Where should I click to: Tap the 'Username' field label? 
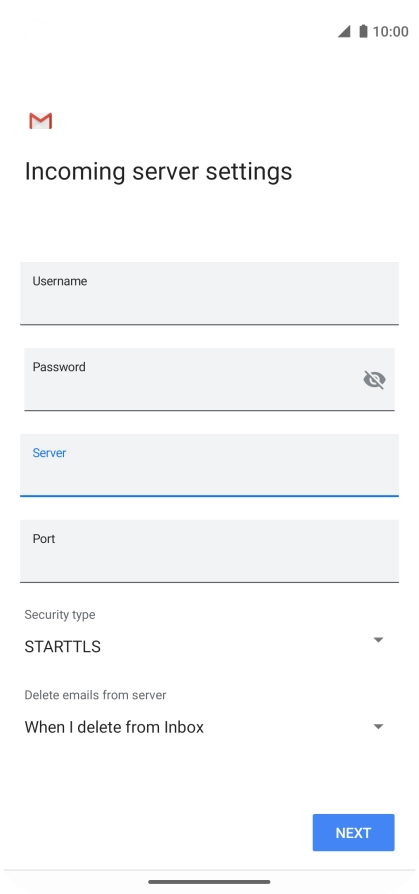click(60, 281)
